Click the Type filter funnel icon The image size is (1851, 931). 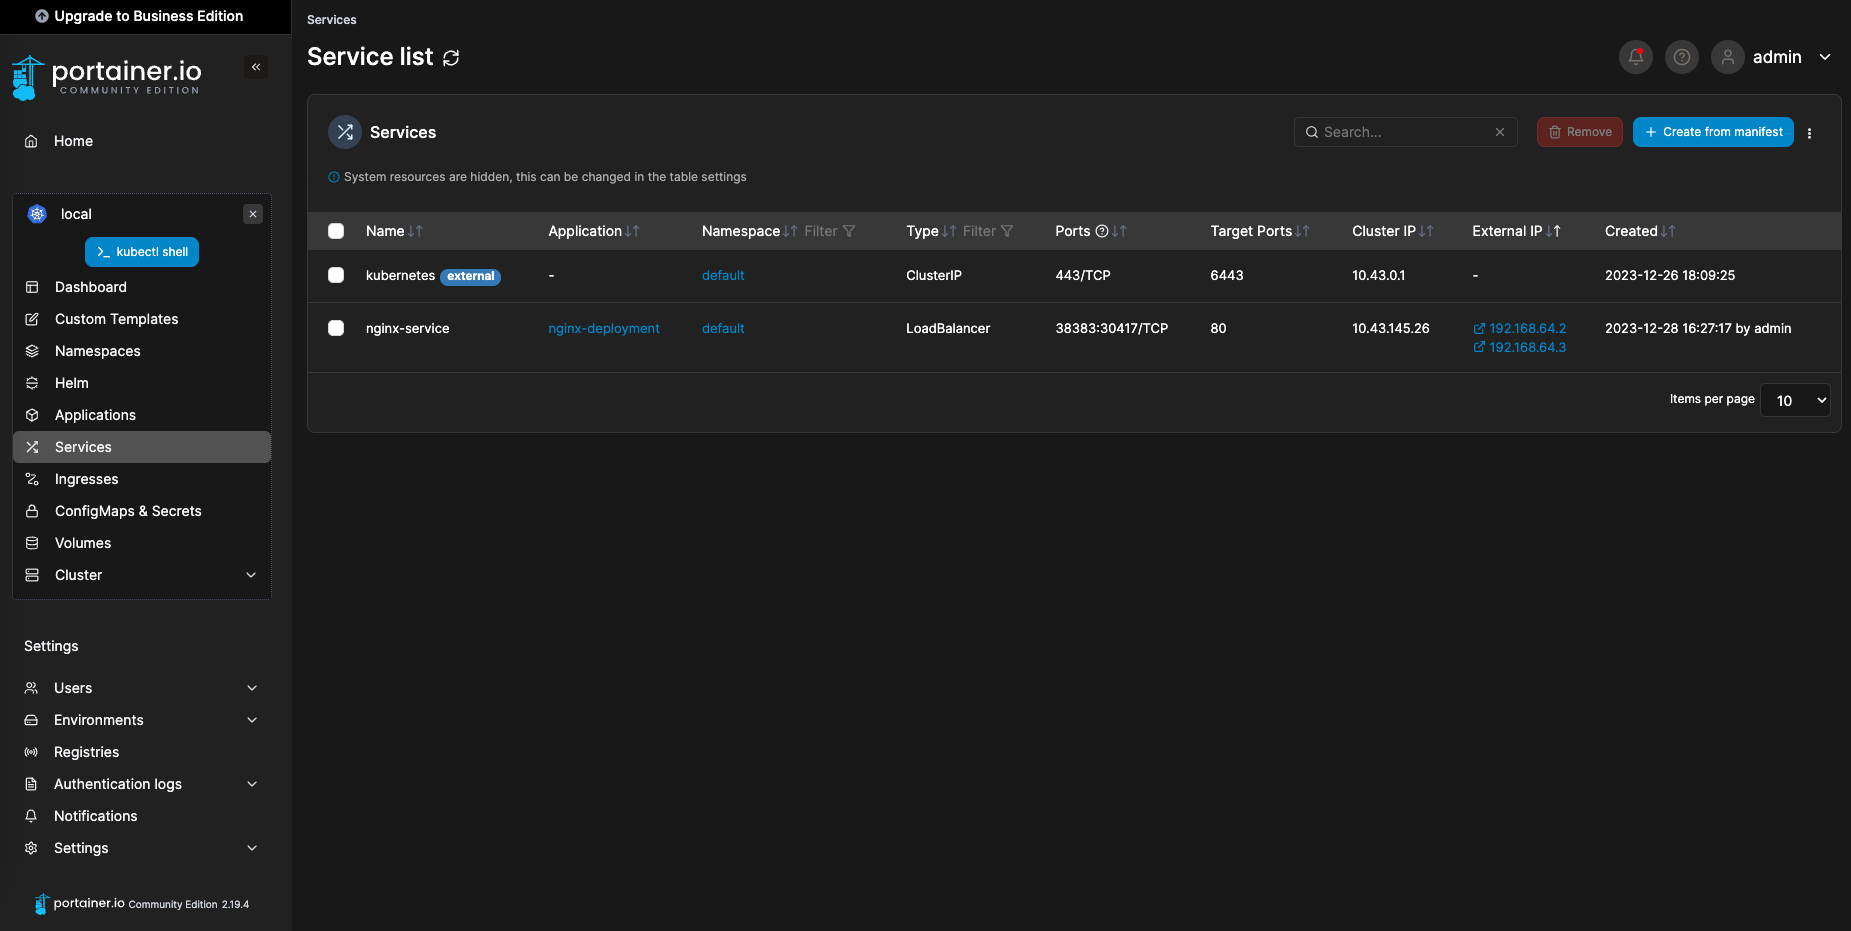point(1007,231)
